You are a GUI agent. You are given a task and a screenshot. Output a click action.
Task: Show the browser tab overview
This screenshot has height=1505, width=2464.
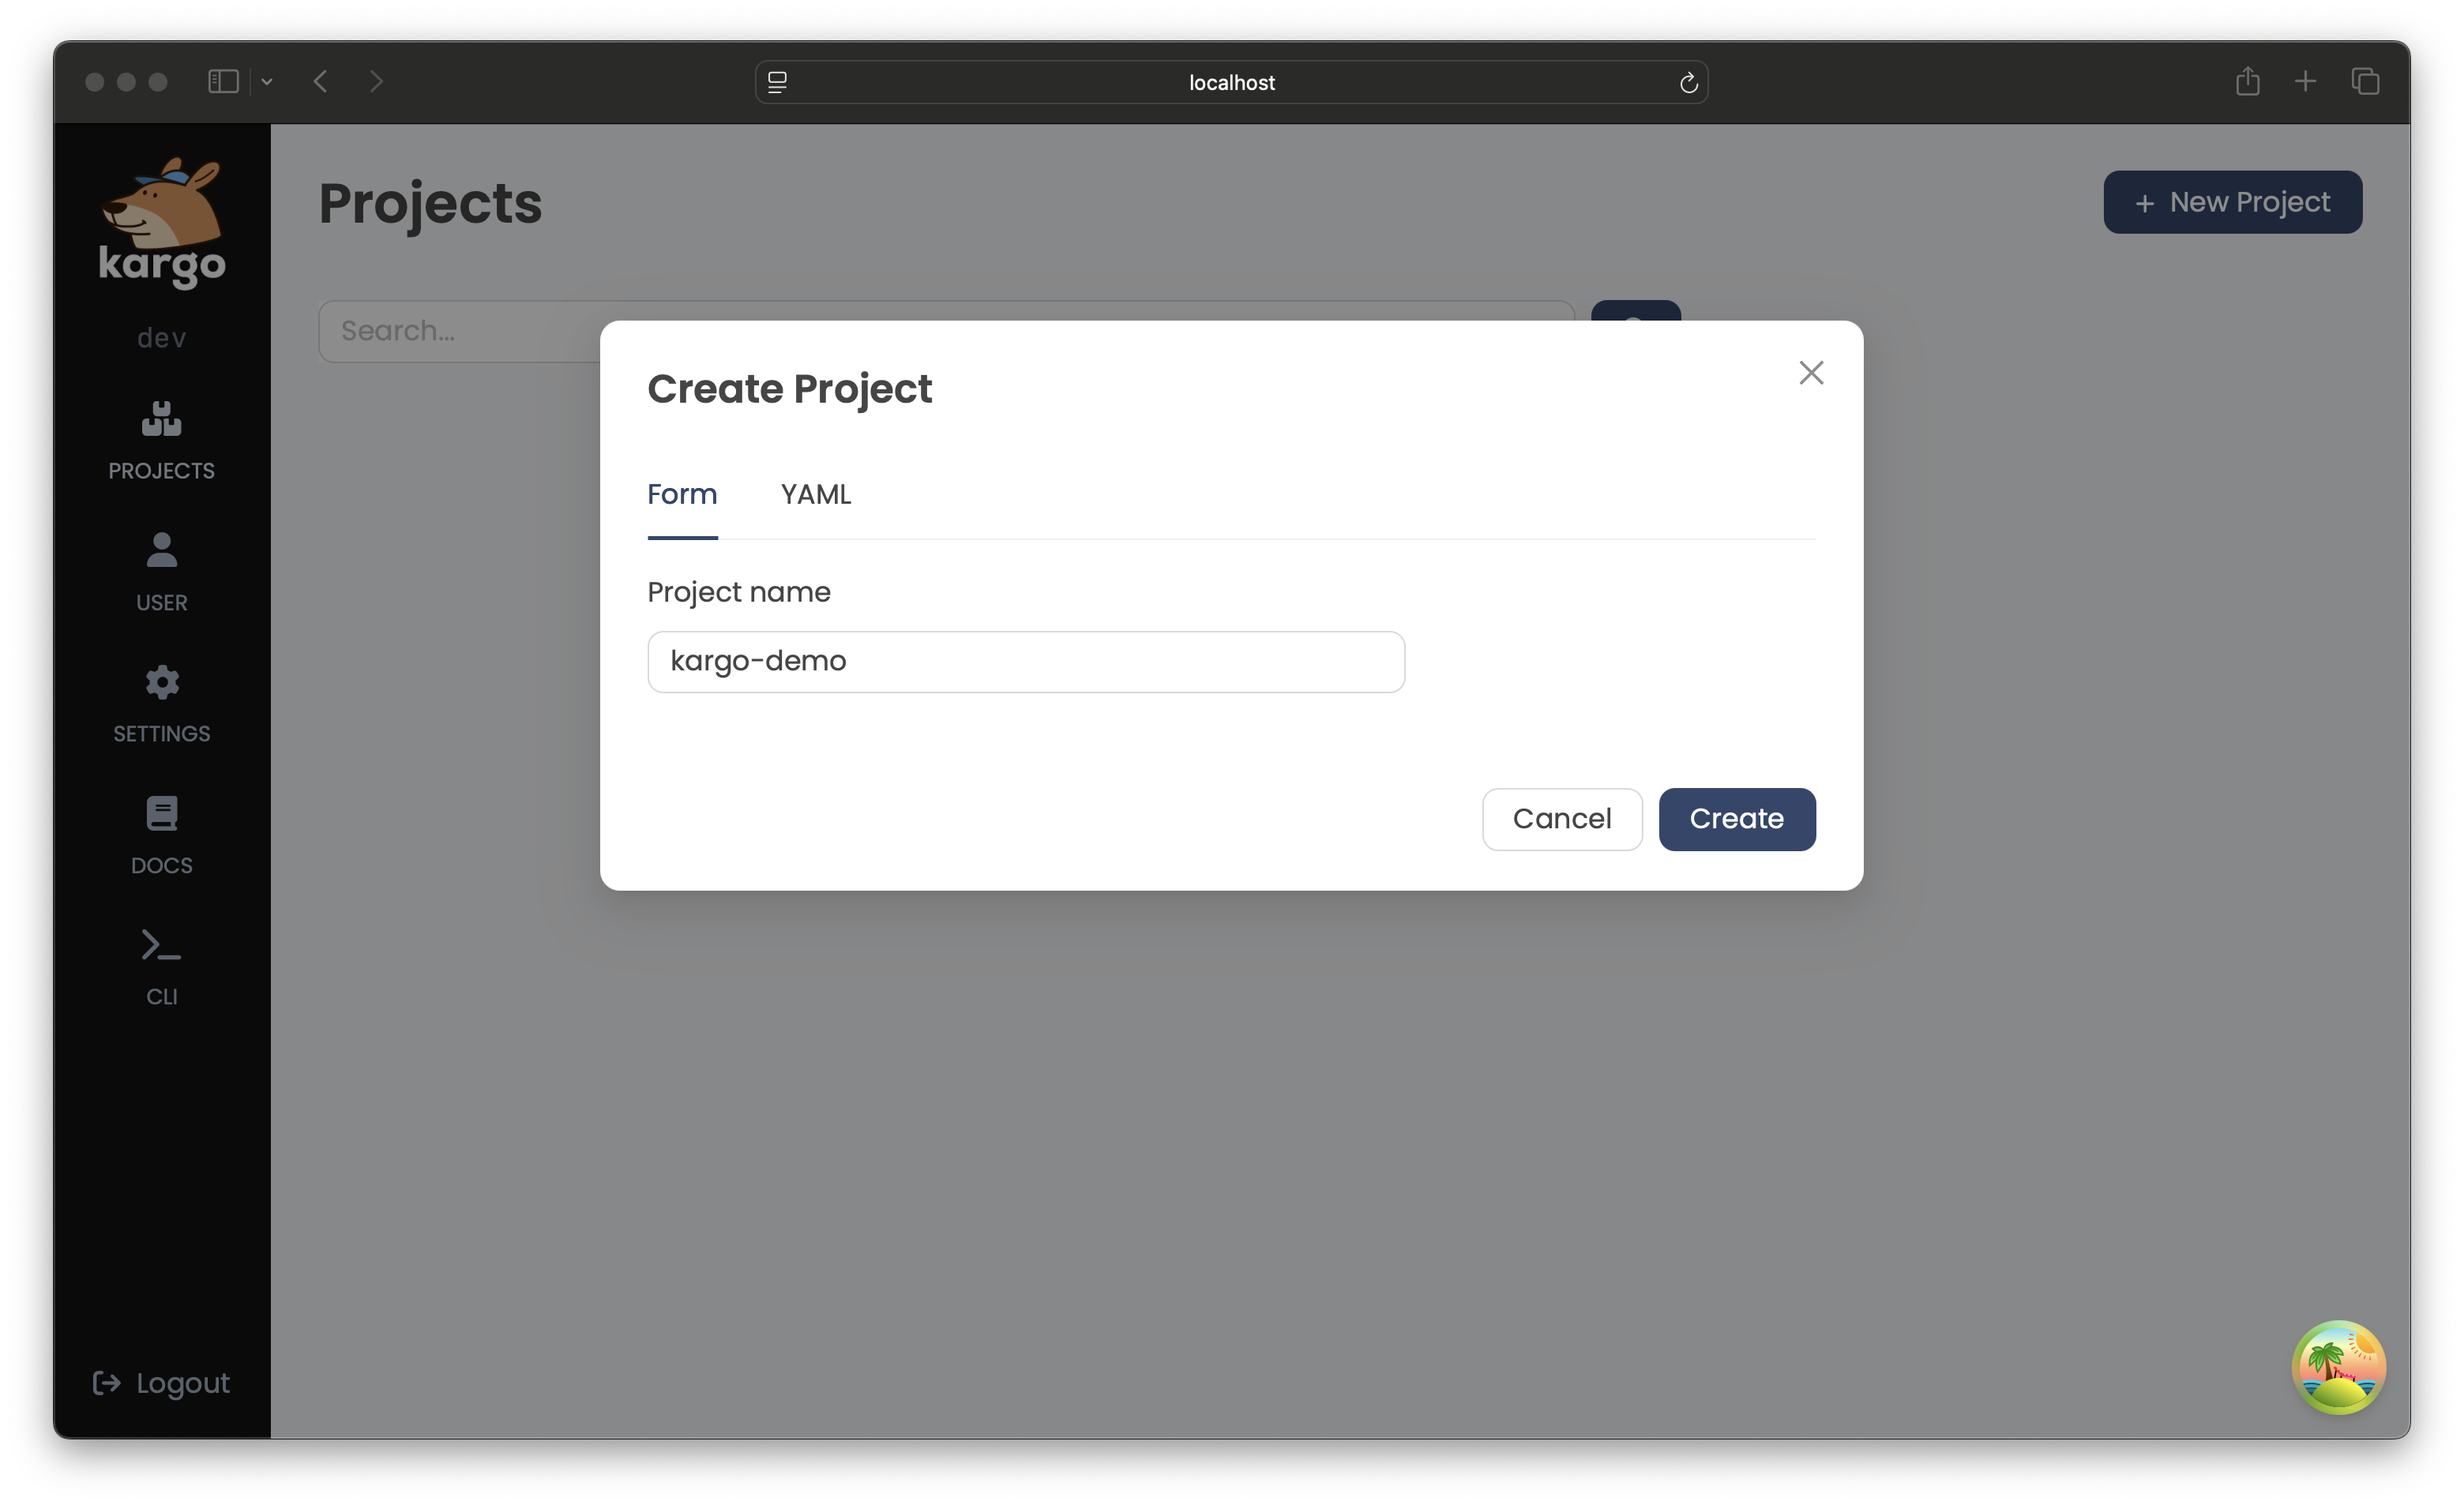coord(2365,81)
